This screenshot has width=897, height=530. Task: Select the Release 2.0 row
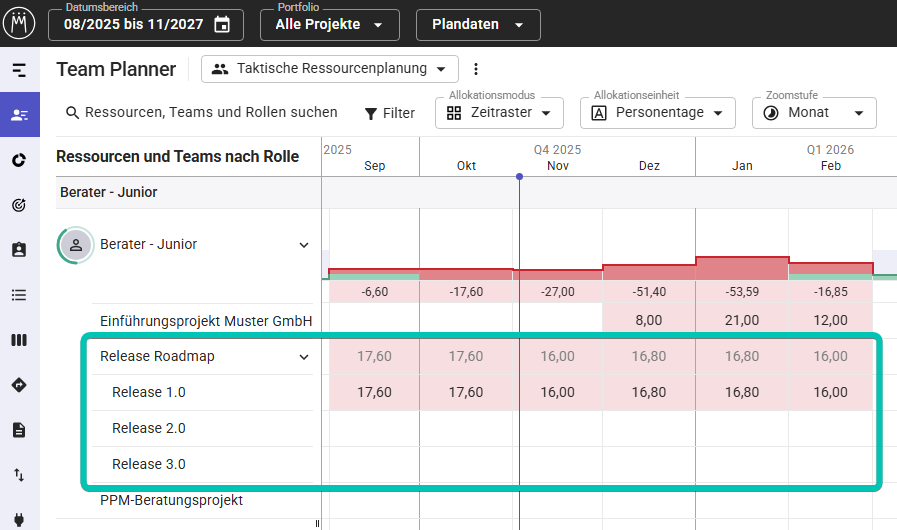pyautogui.click(x=203, y=428)
